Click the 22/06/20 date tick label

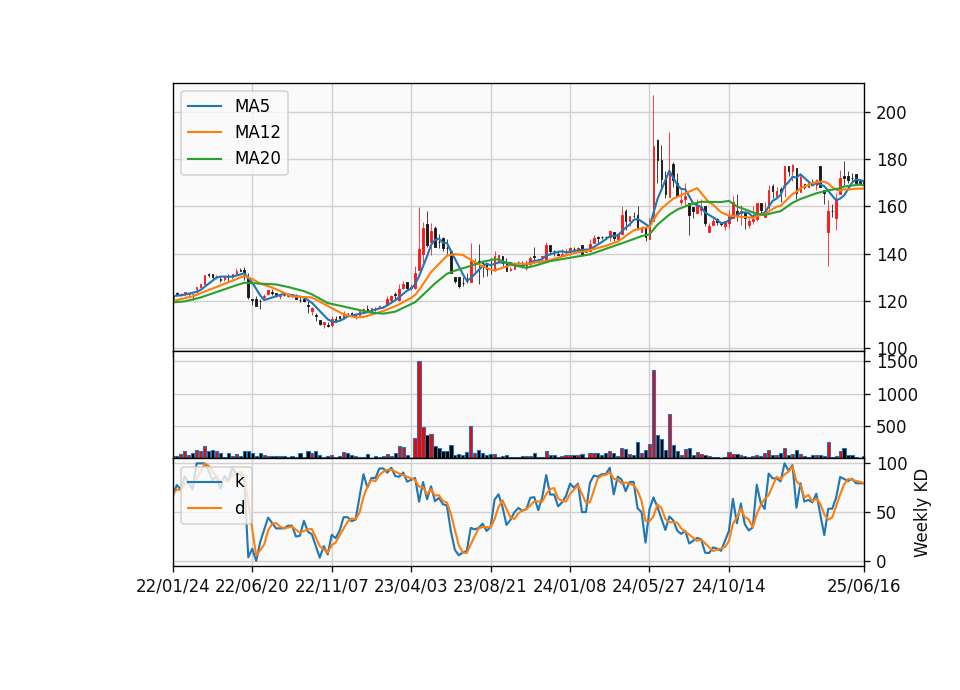(252, 586)
